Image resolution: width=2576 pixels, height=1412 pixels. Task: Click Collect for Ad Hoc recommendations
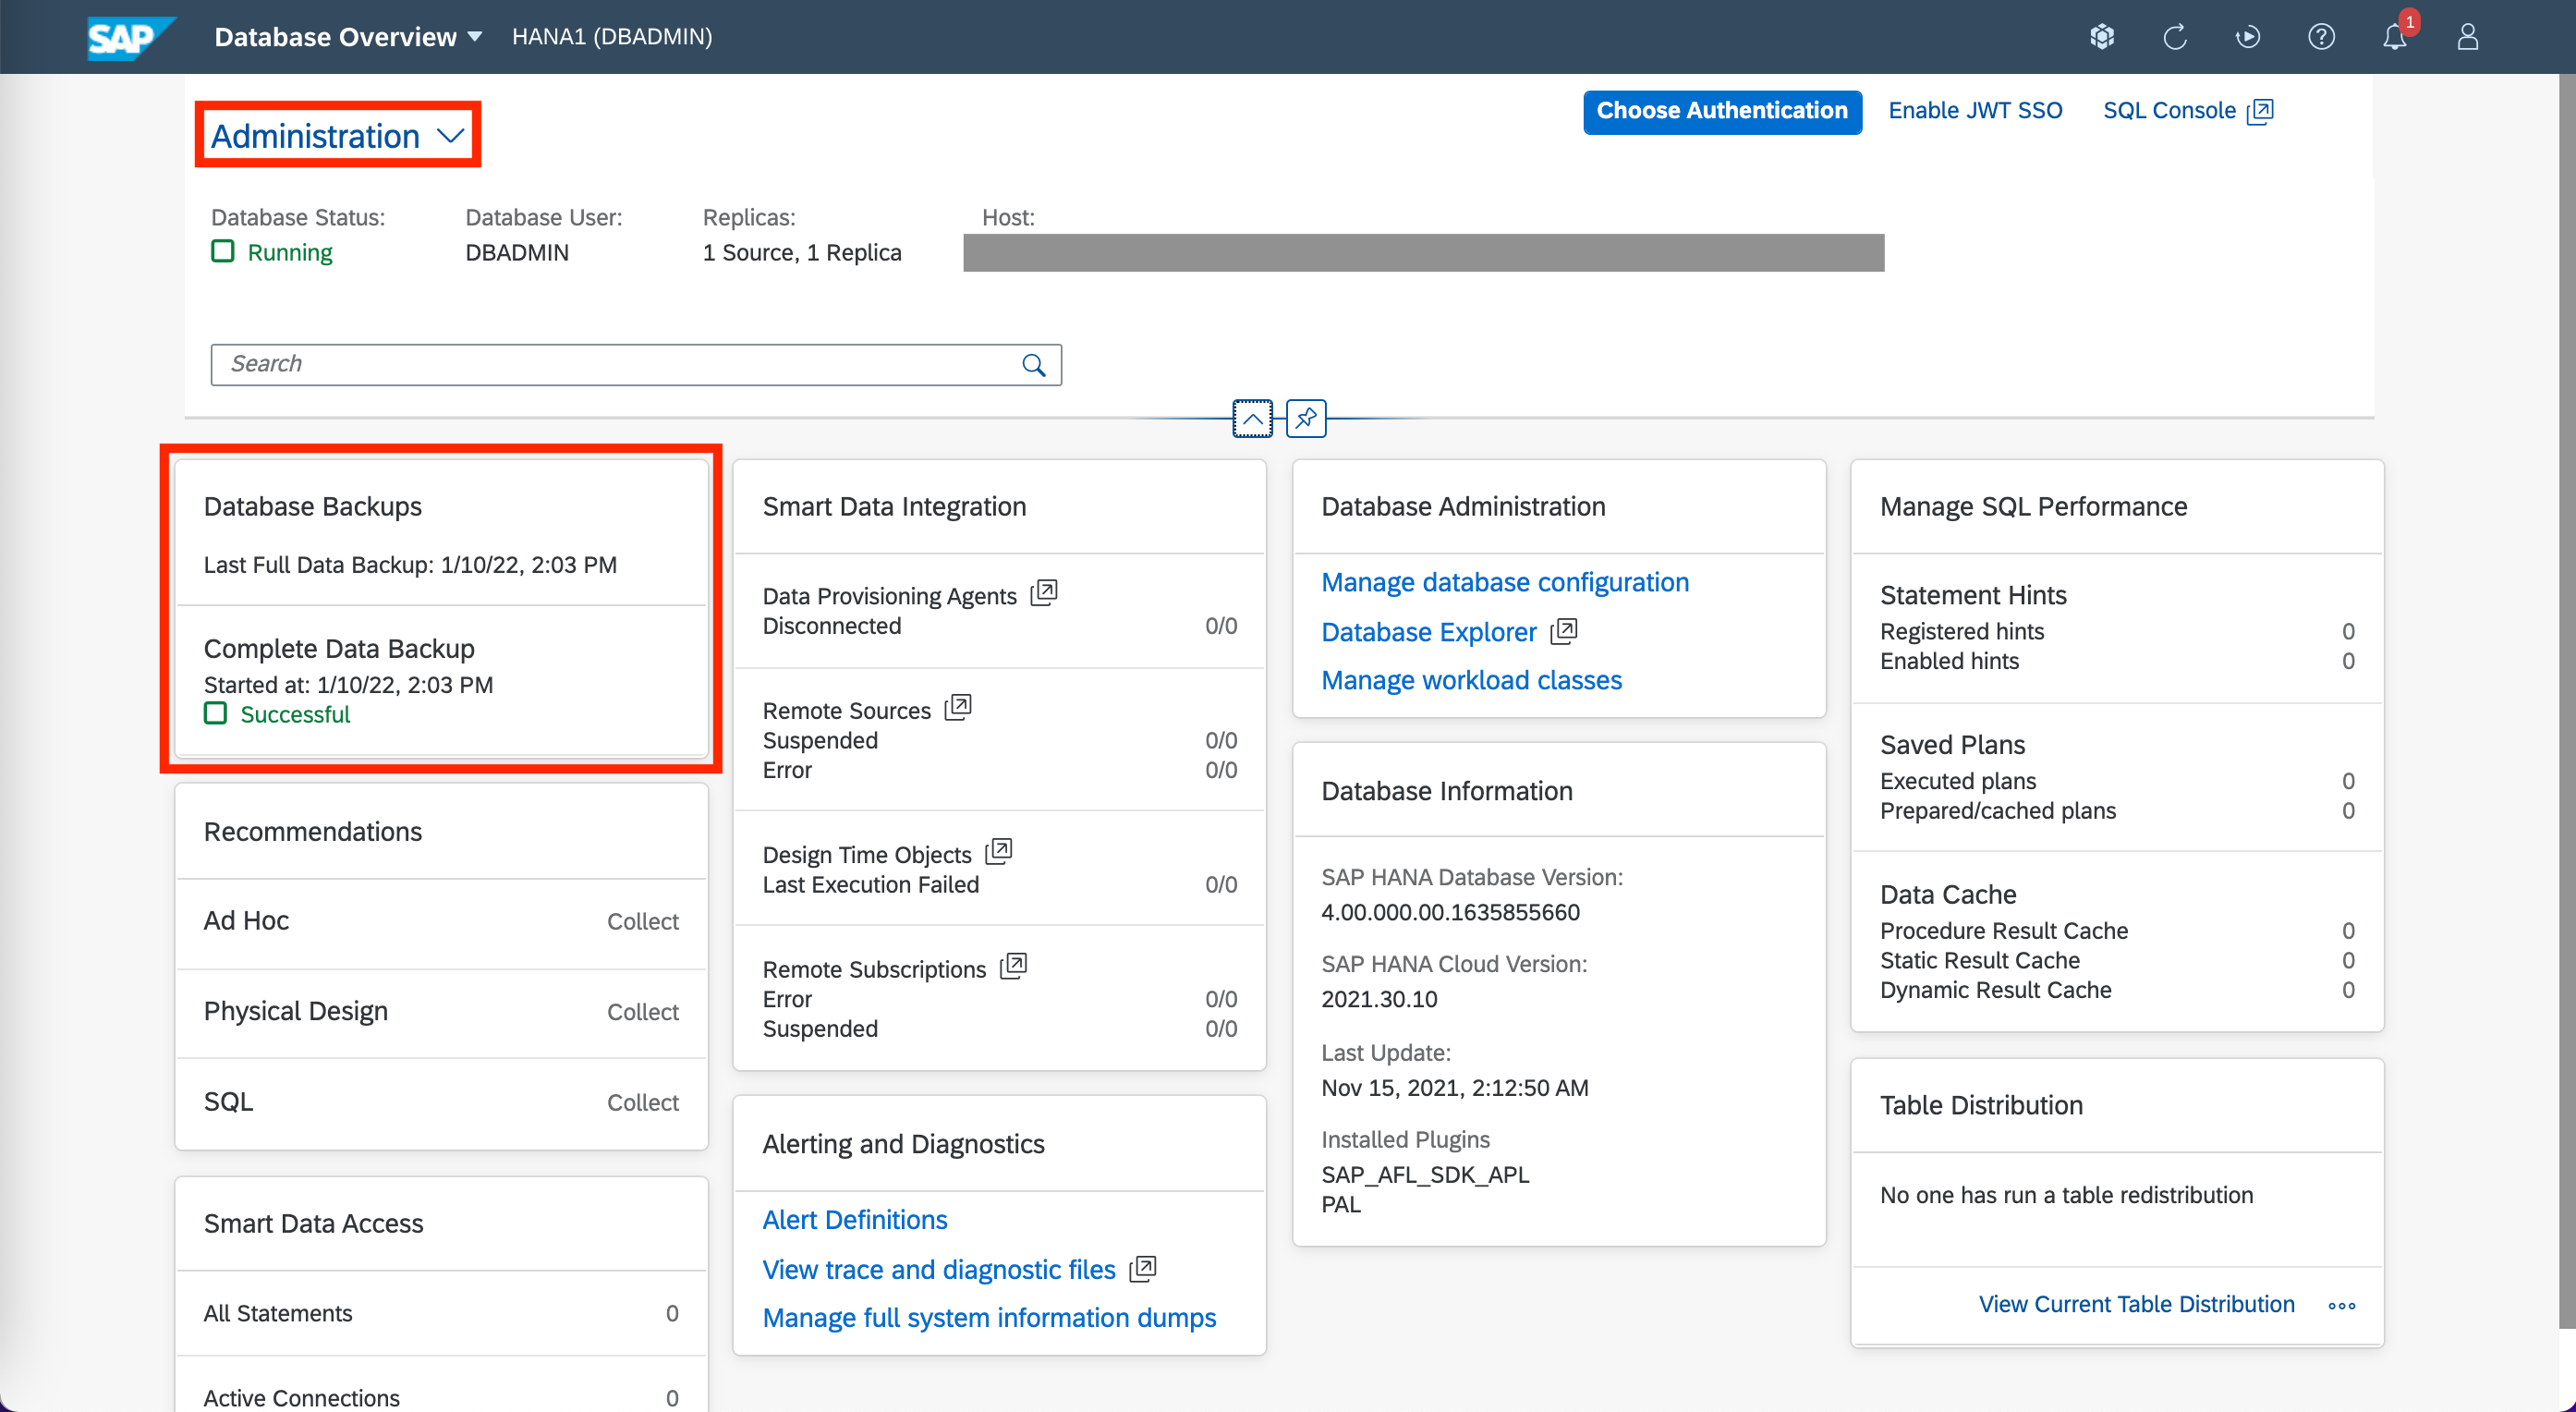click(642, 921)
